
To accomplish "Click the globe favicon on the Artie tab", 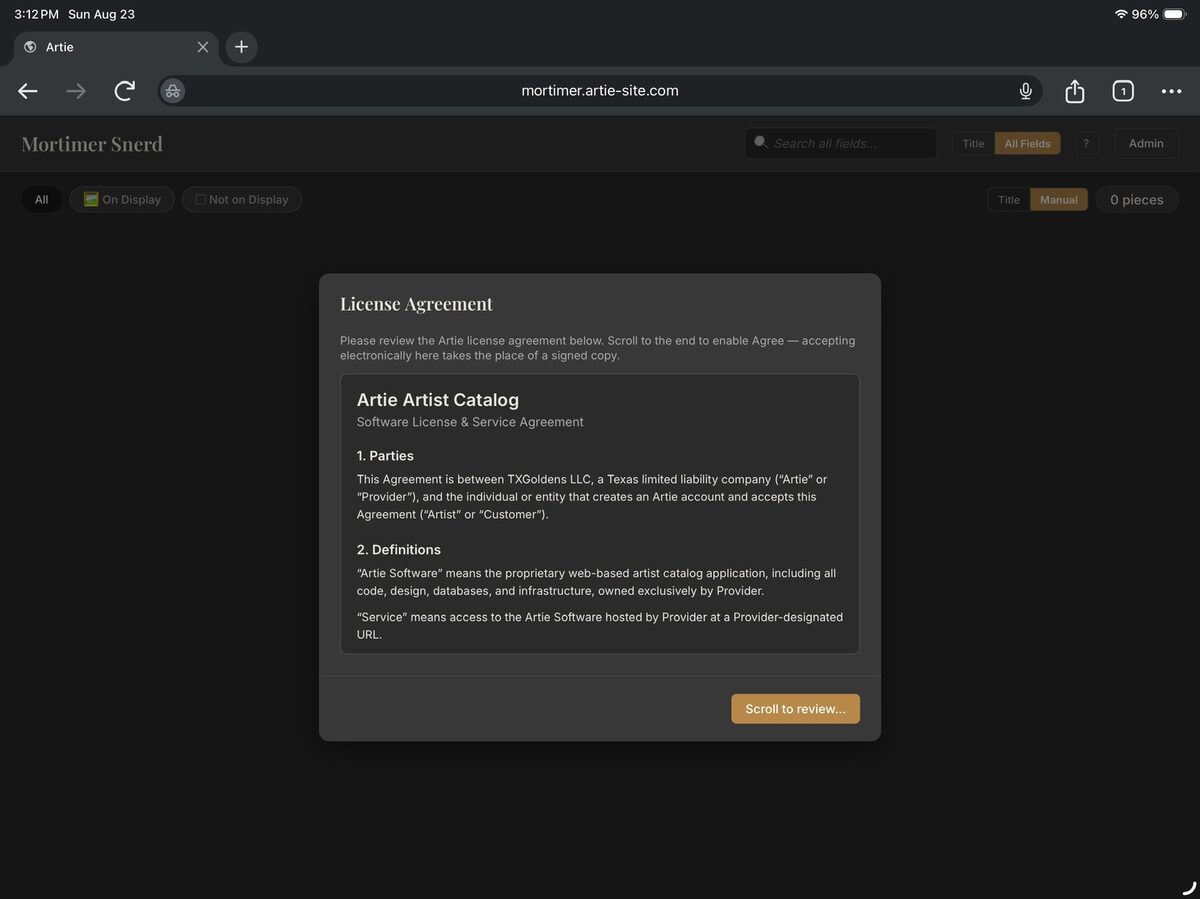I will [x=30, y=47].
